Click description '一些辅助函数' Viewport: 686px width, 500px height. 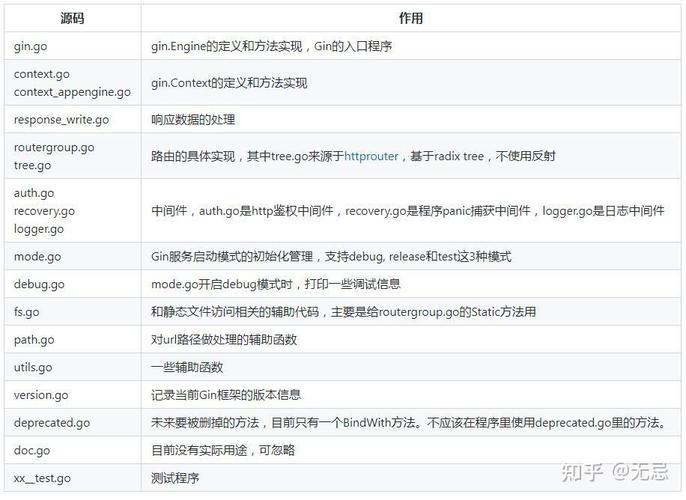(x=187, y=367)
